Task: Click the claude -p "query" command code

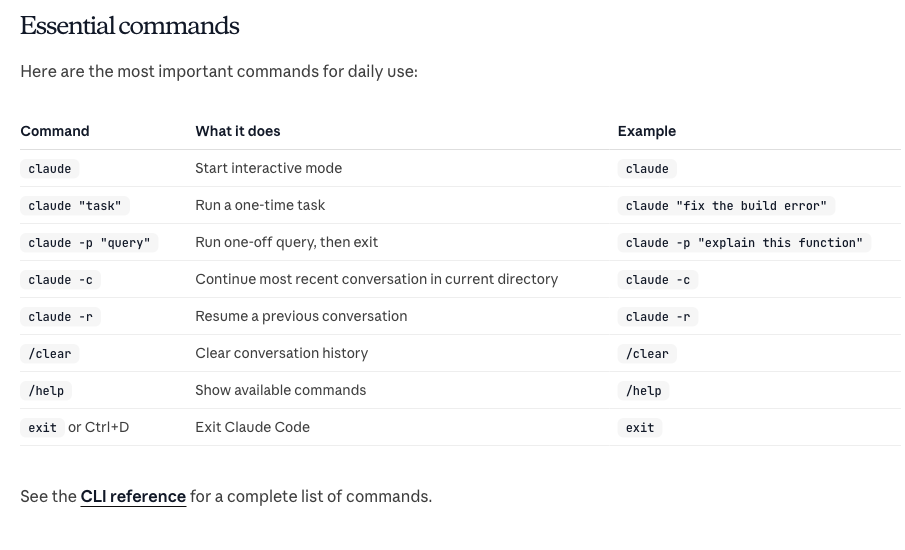Action: click(x=89, y=242)
